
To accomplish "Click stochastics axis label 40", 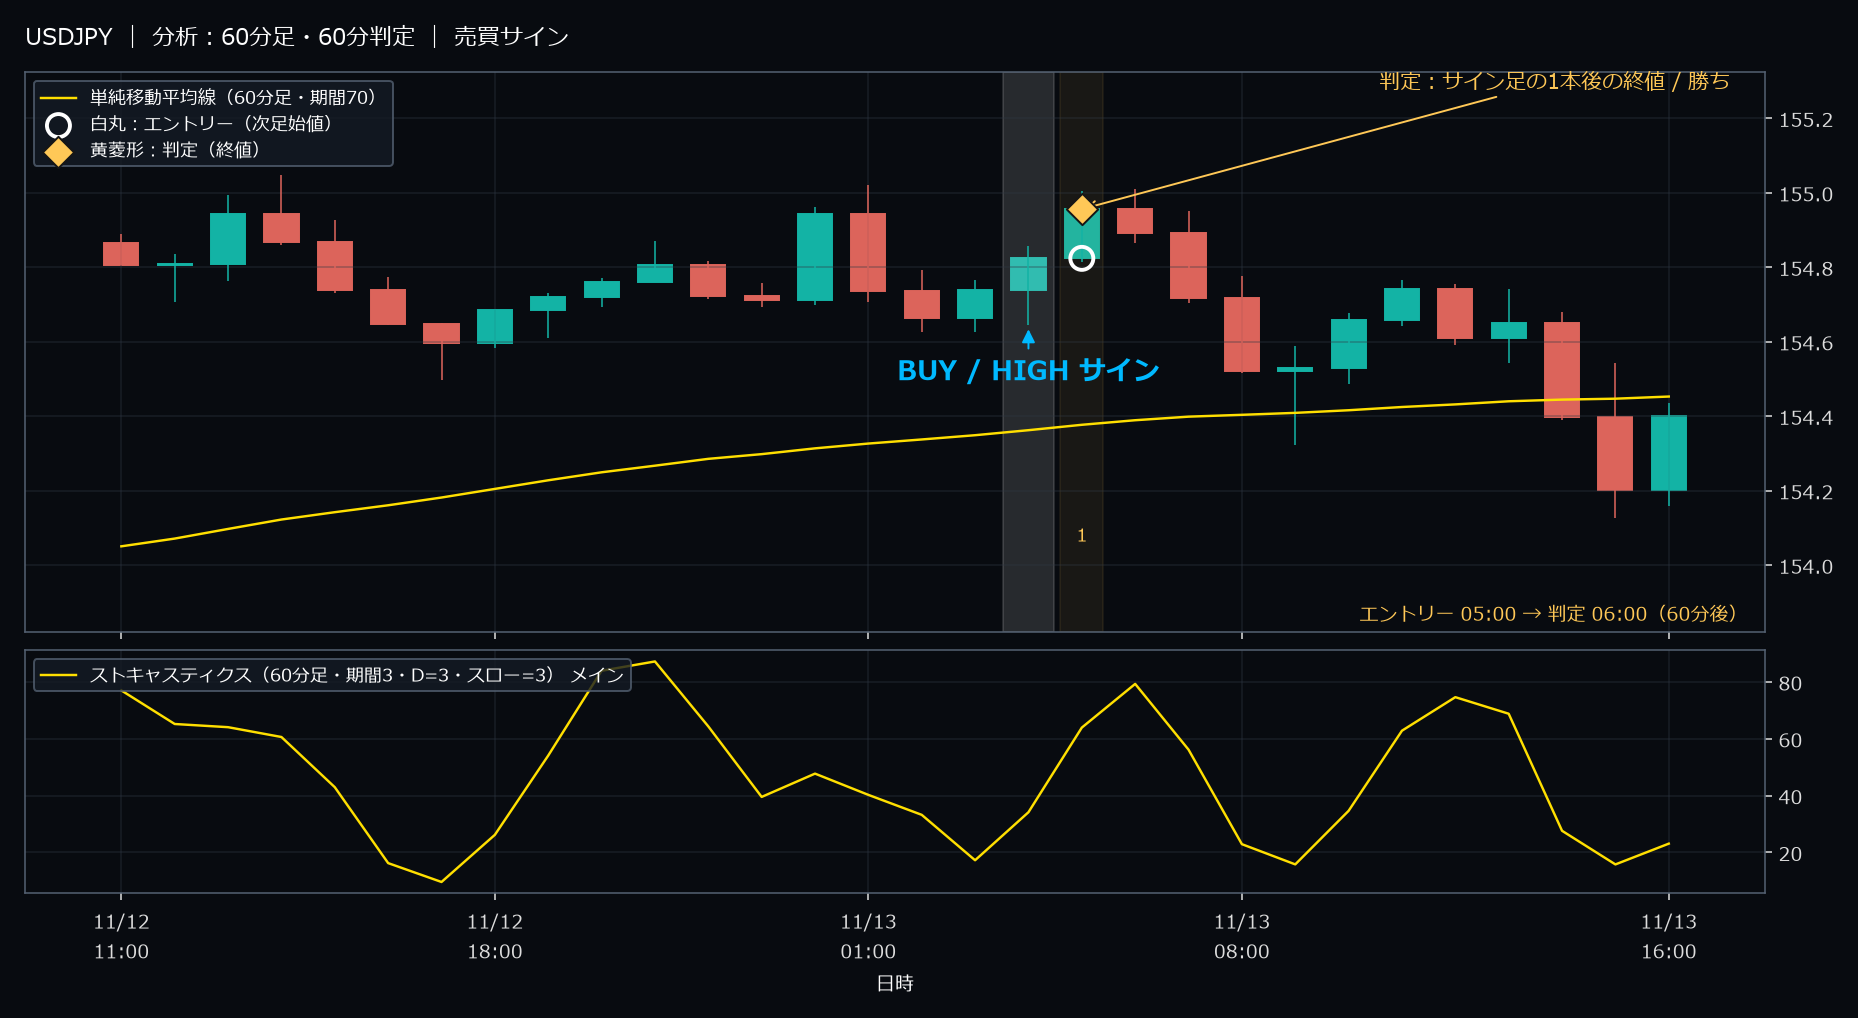I will (x=1790, y=797).
